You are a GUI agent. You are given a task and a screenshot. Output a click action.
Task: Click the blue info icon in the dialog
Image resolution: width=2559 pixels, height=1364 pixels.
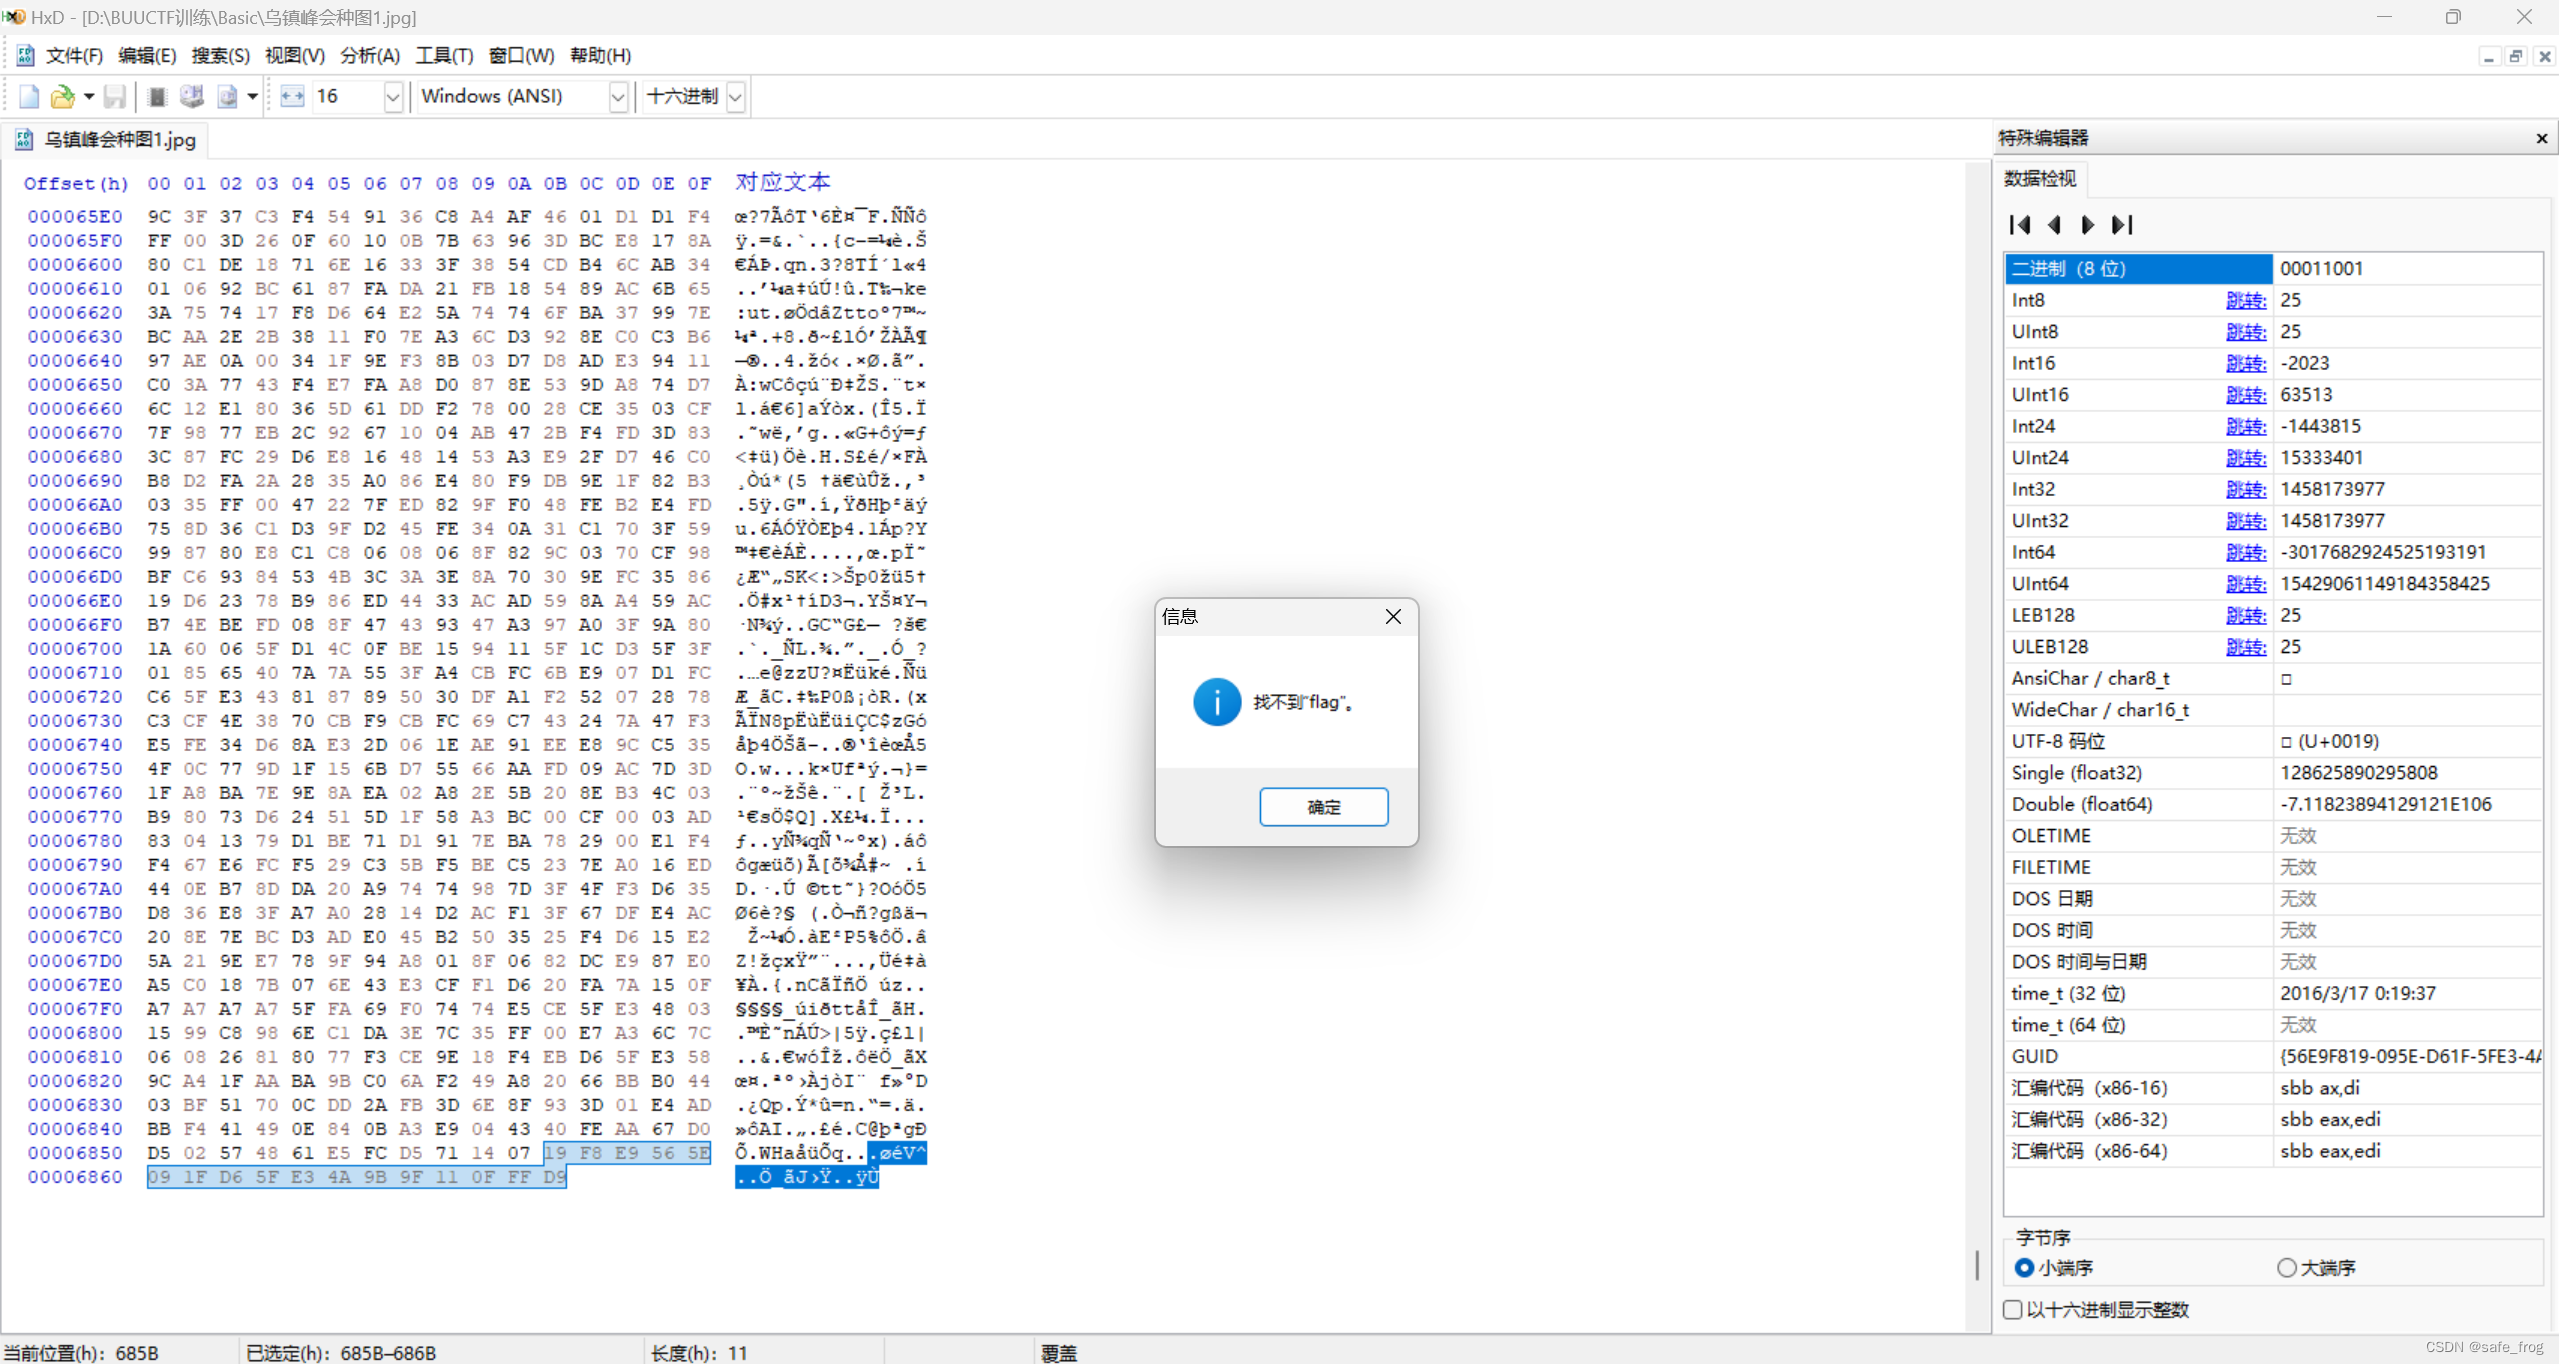coord(1217,702)
